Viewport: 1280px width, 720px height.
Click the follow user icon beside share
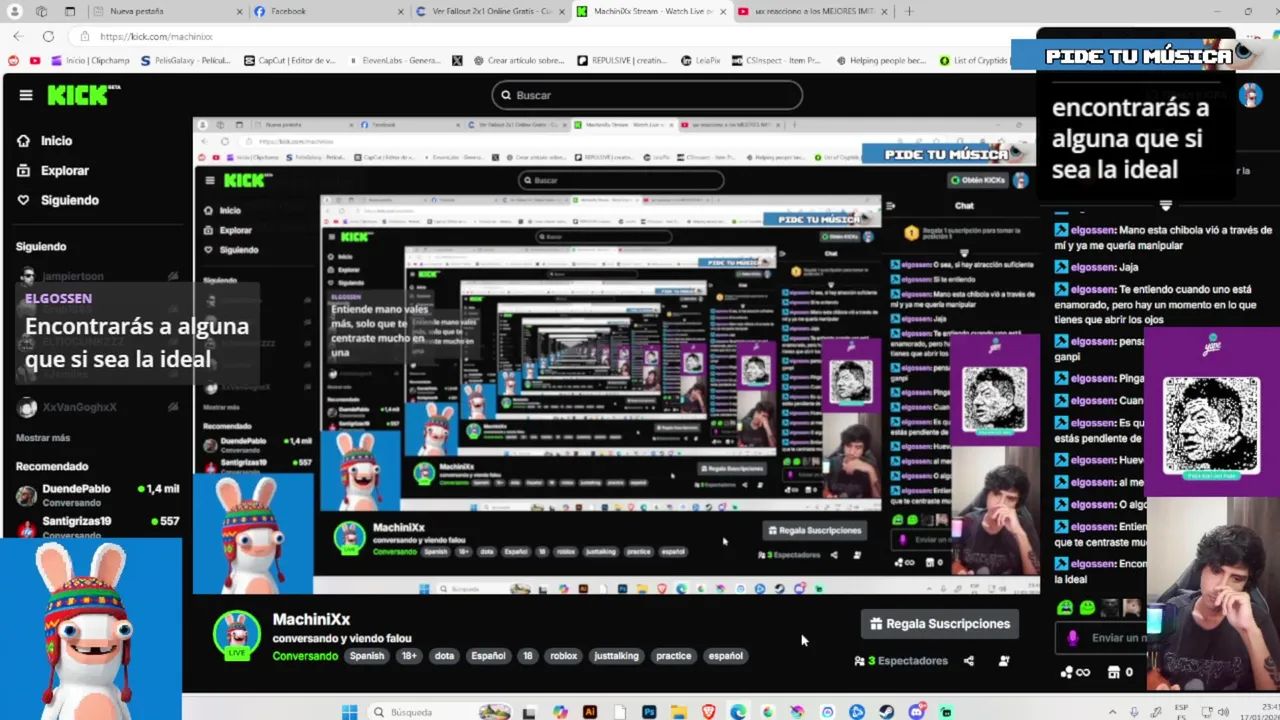pyautogui.click(x=1004, y=661)
